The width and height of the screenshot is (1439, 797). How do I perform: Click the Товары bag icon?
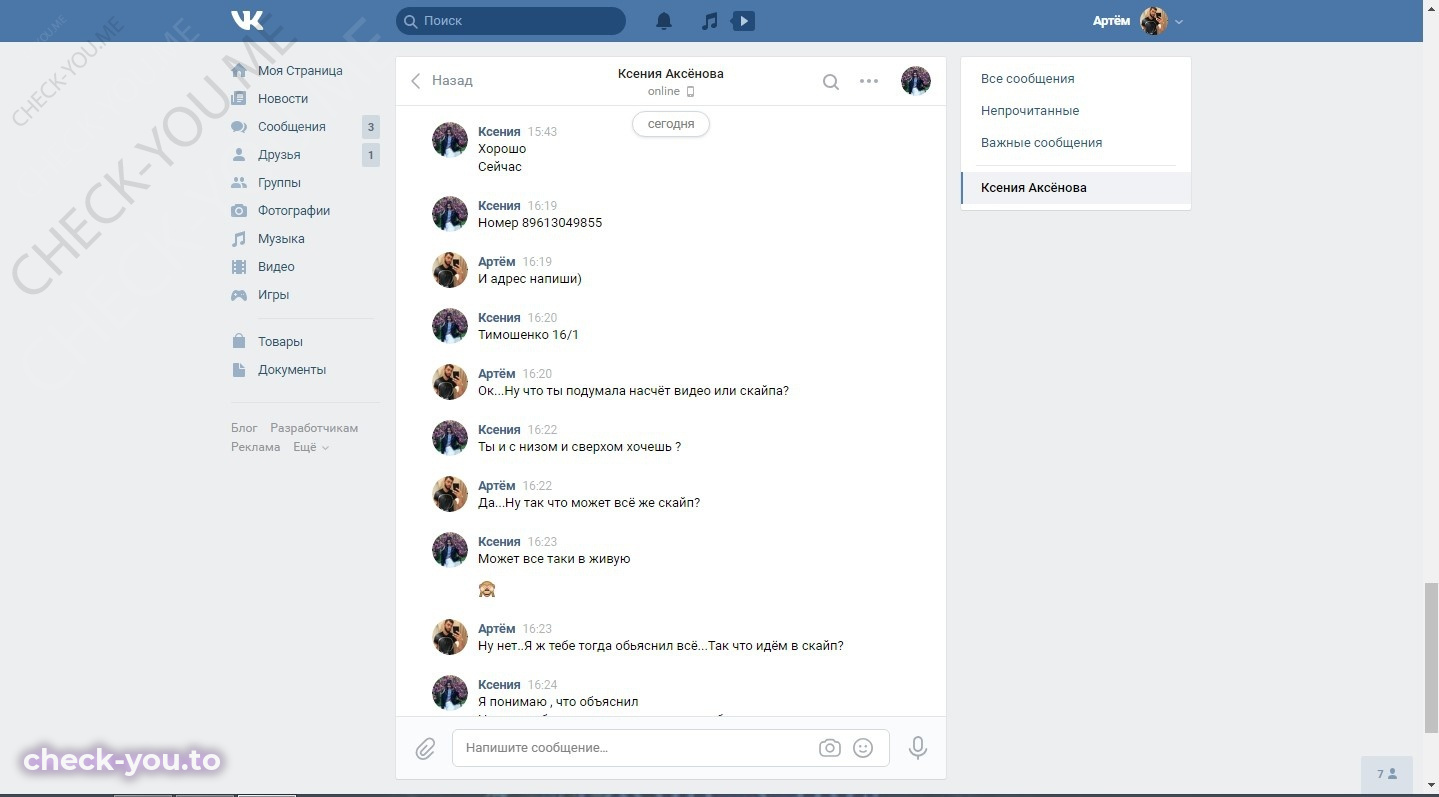pos(239,342)
